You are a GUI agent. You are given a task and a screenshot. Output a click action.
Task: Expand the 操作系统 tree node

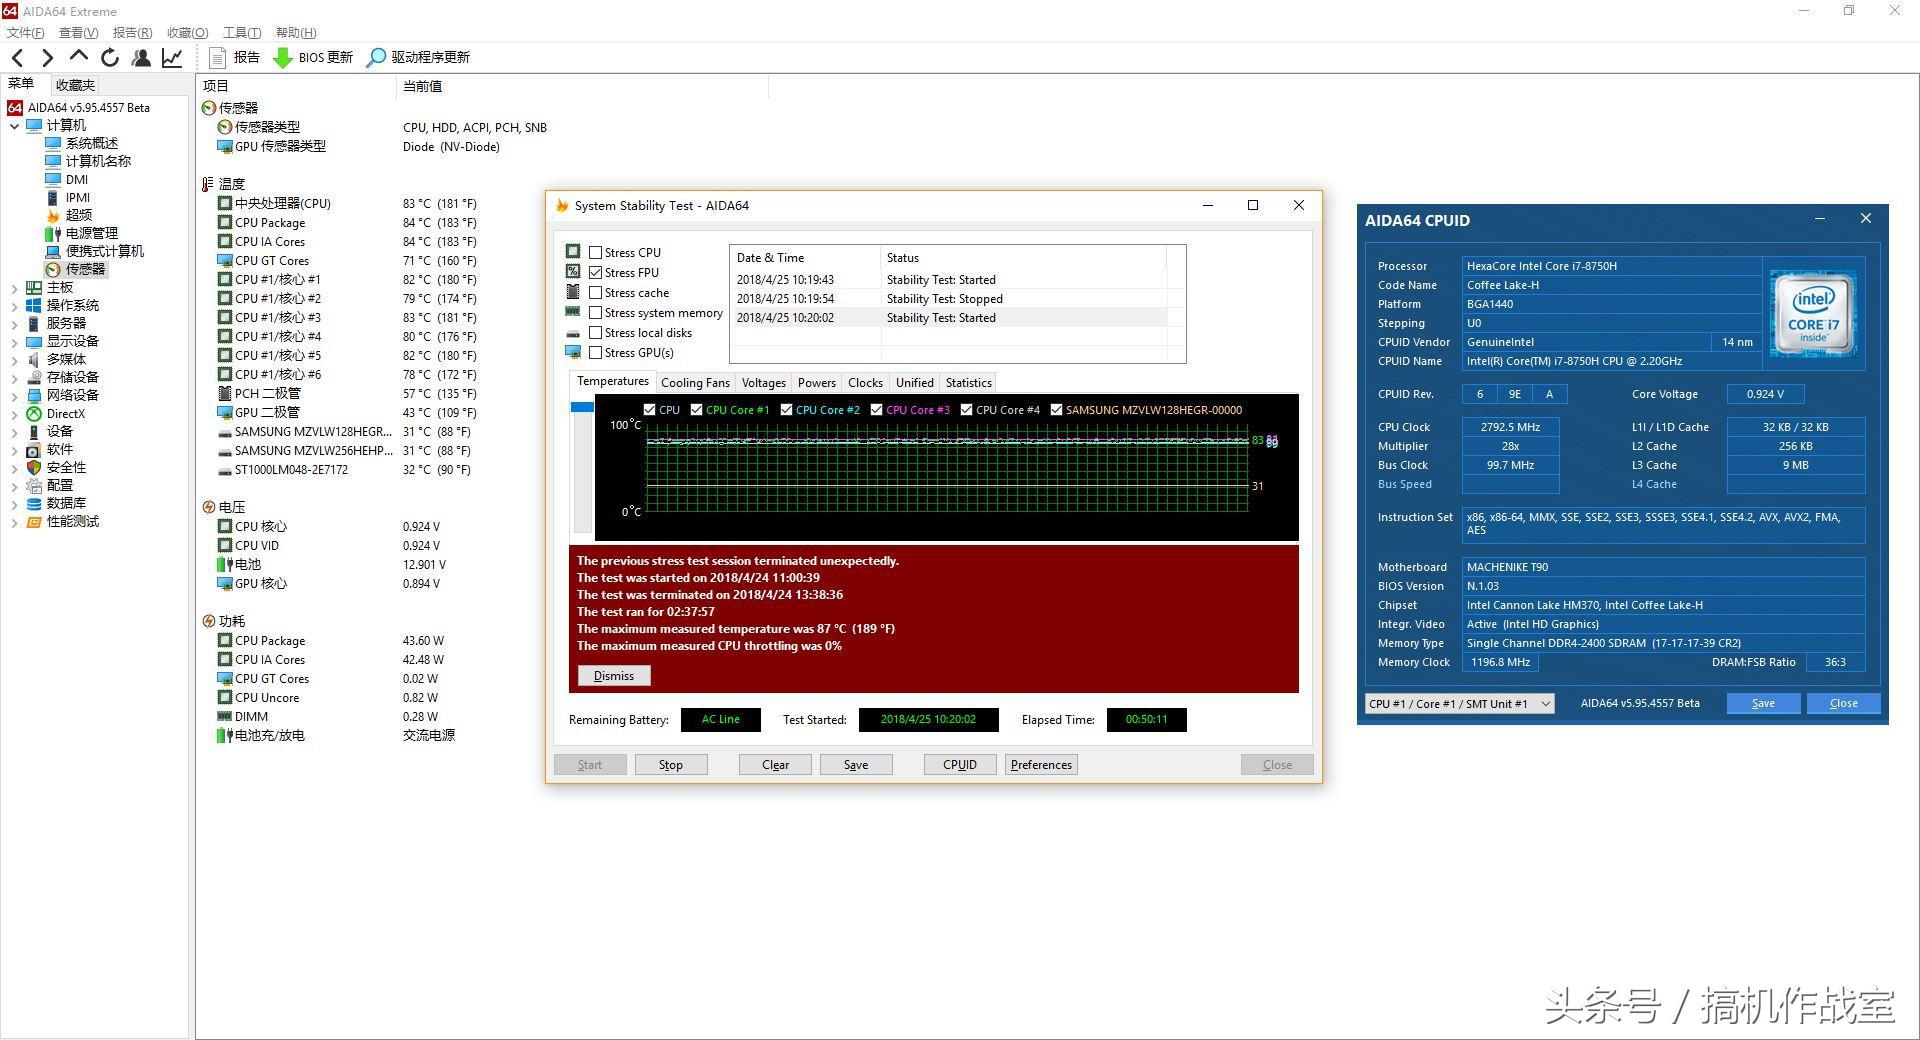click(14, 306)
